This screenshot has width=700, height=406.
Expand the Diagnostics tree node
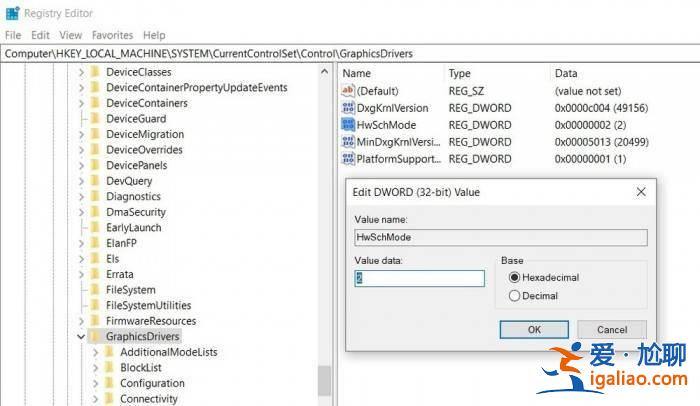tap(81, 197)
